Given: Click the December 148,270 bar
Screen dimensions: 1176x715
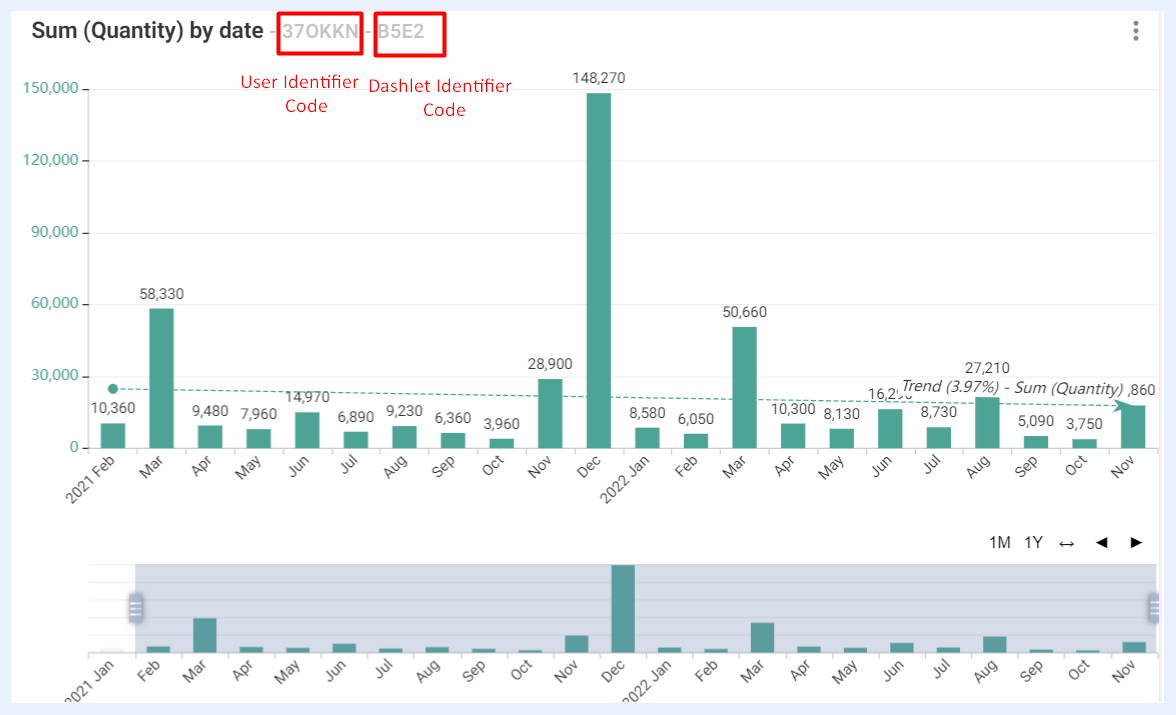Looking at the screenshot, I should [598, 270].
